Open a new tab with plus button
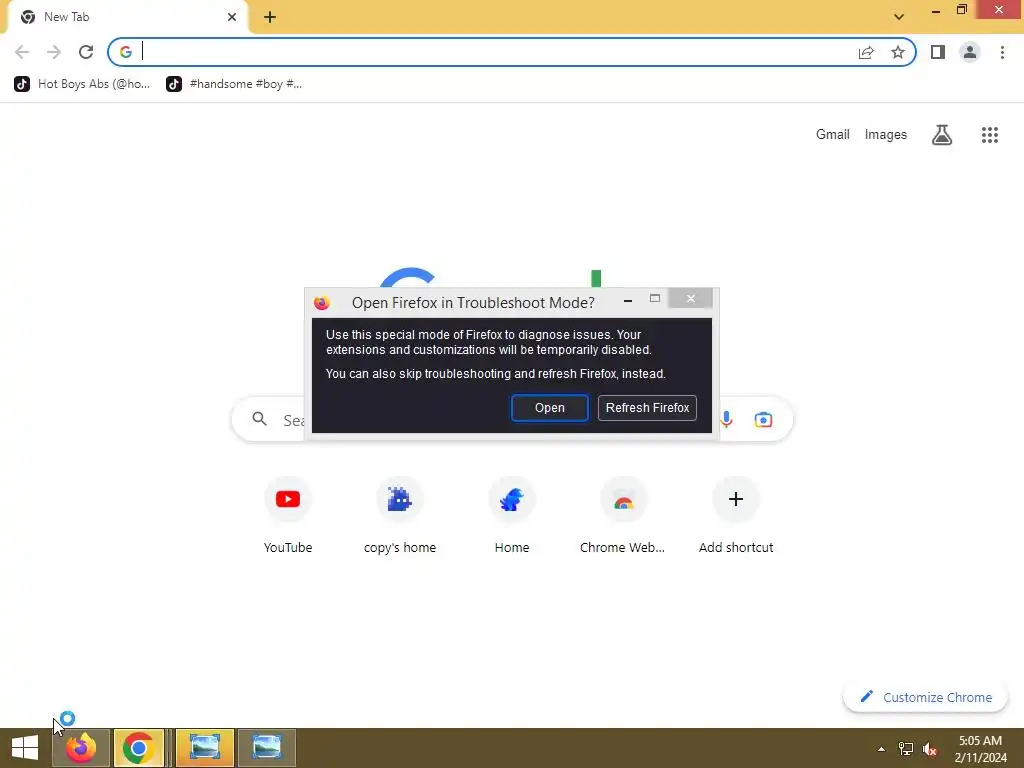Screen dimensions: 1024x768 pos(270,17)
